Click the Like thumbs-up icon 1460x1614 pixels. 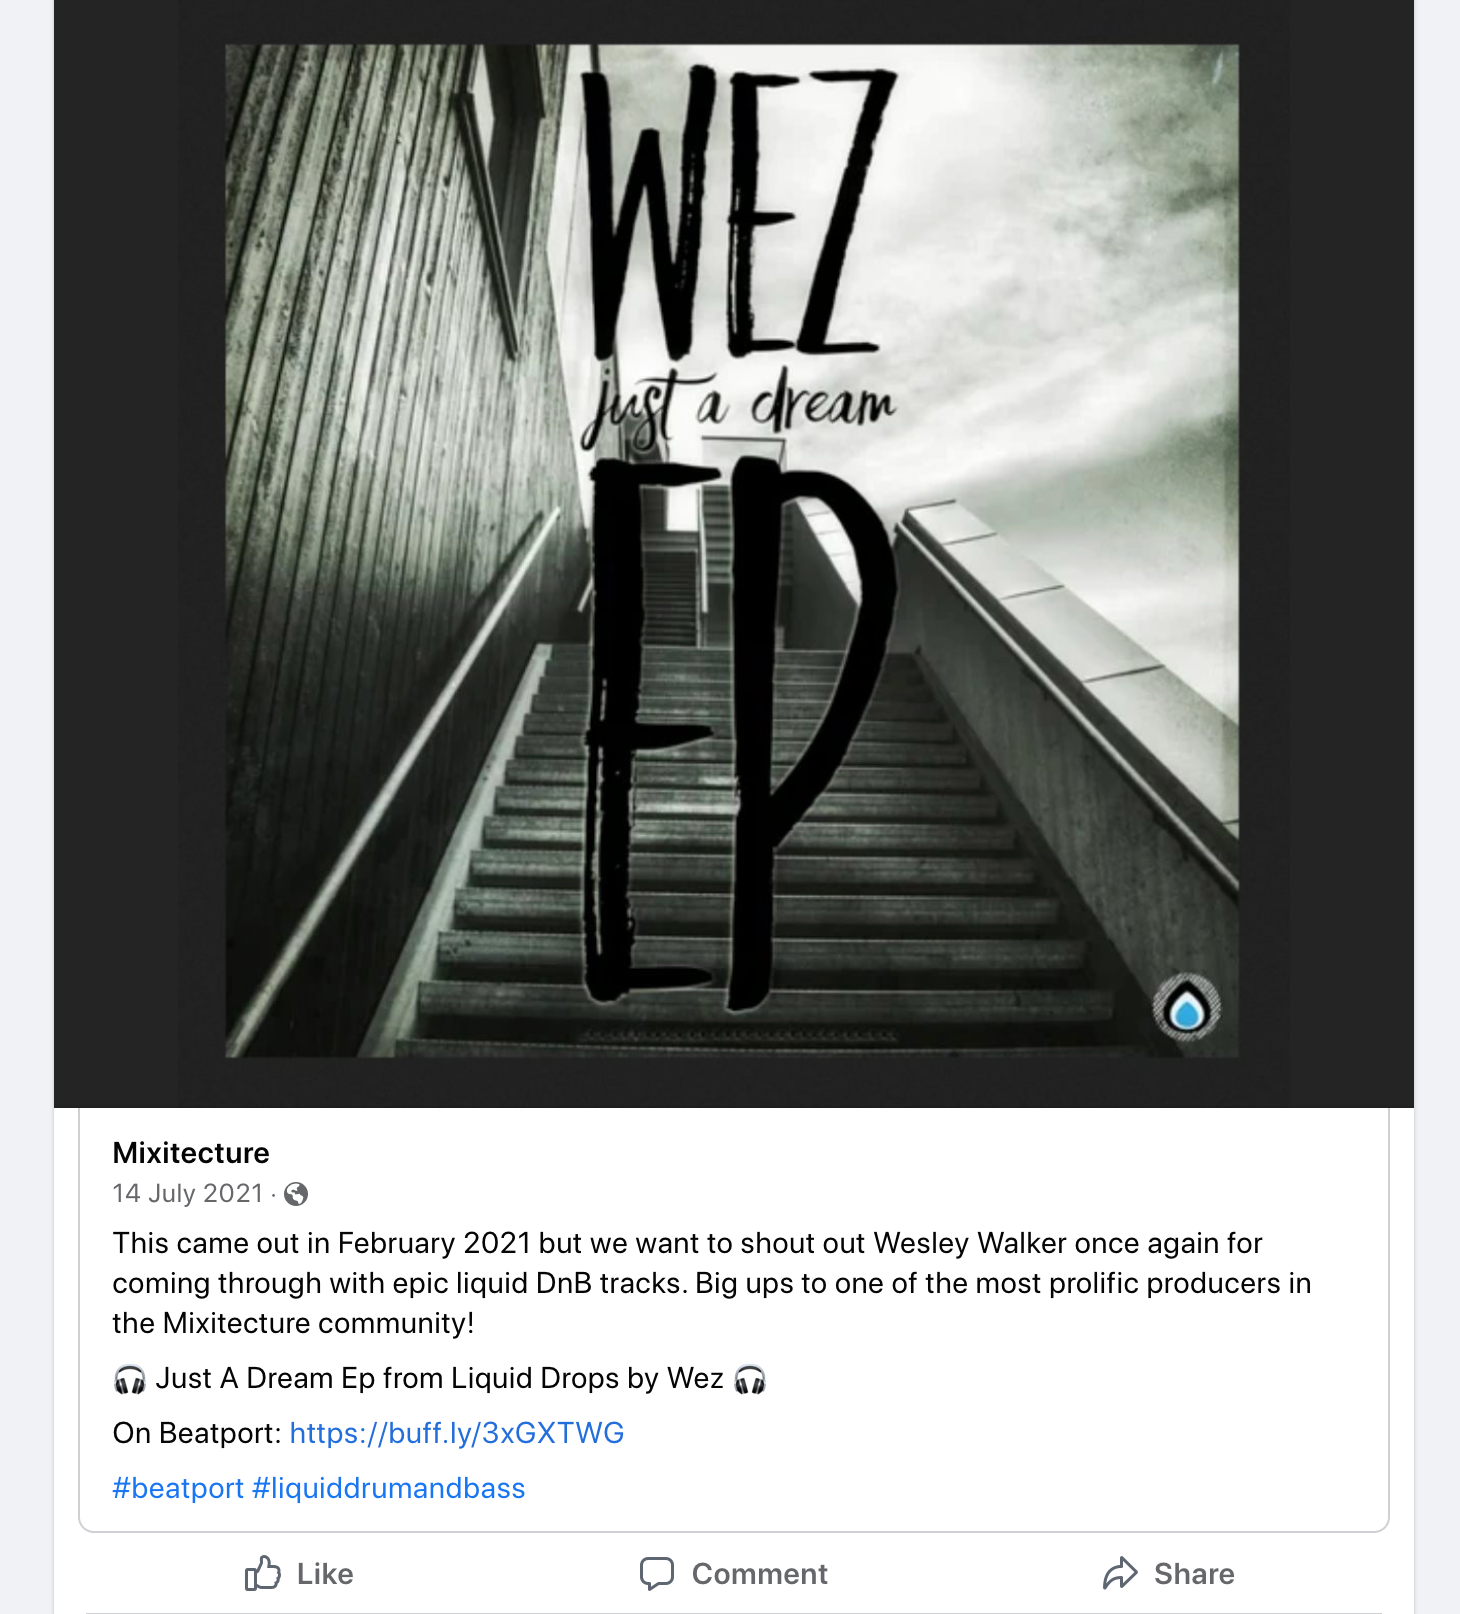tap(263, 1573)
